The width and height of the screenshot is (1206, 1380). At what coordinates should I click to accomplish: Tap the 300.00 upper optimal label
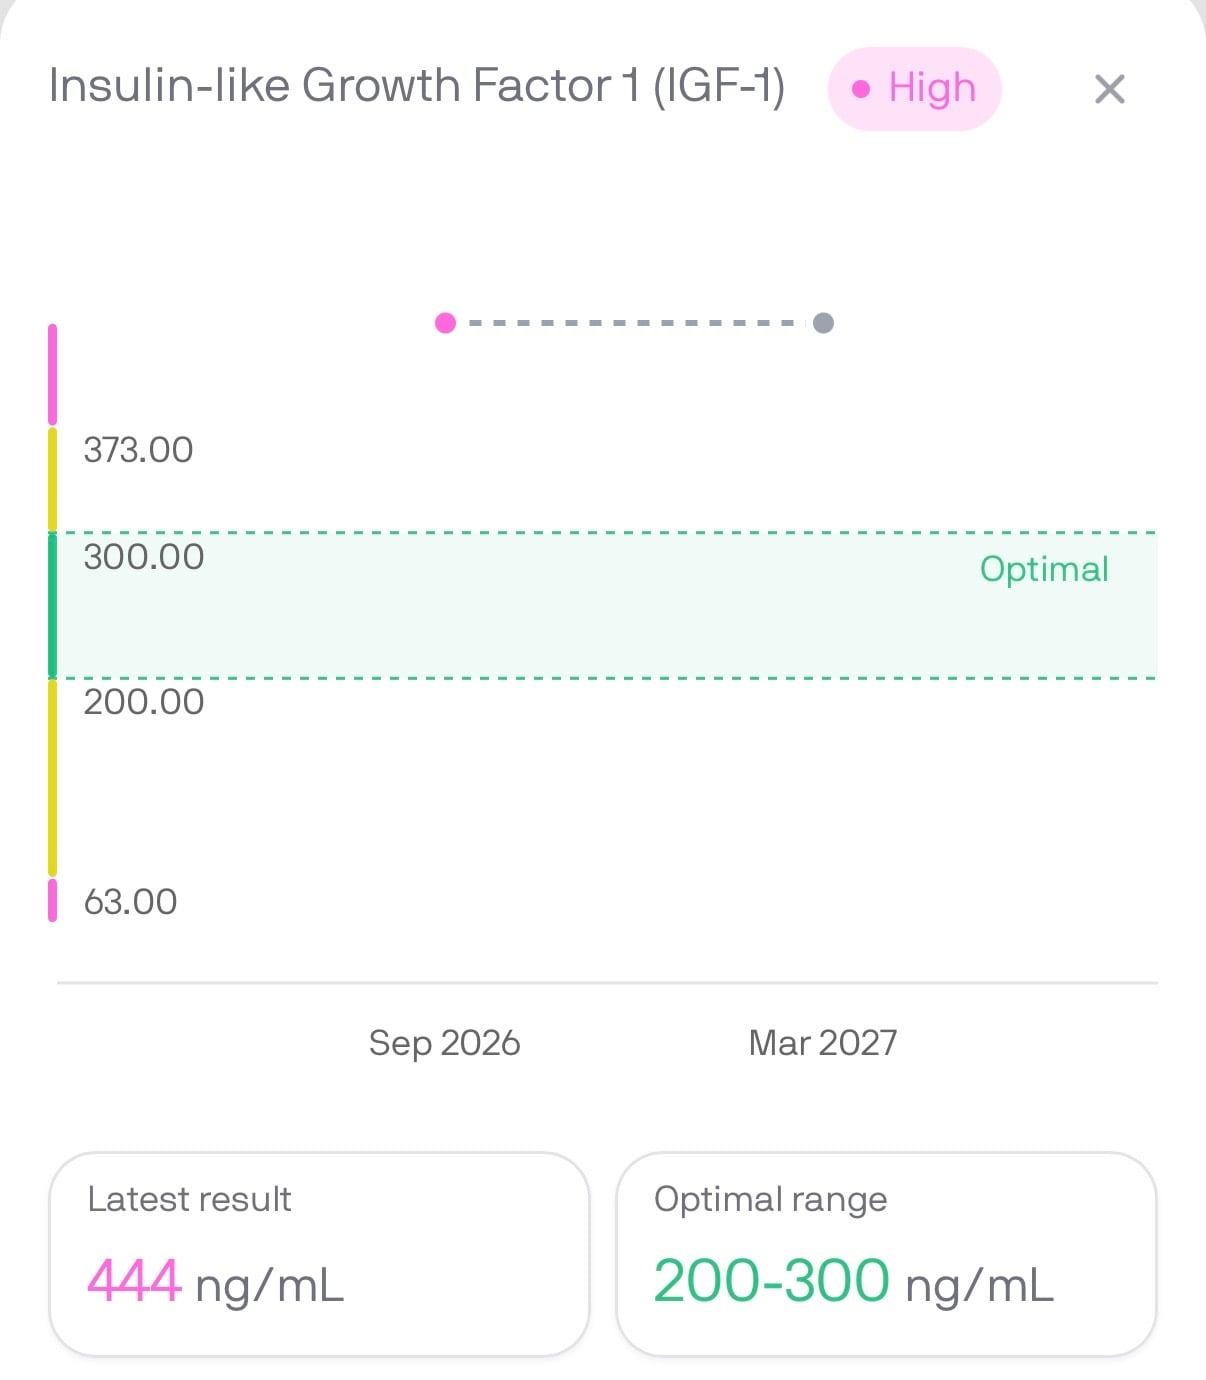coord(144,557)
